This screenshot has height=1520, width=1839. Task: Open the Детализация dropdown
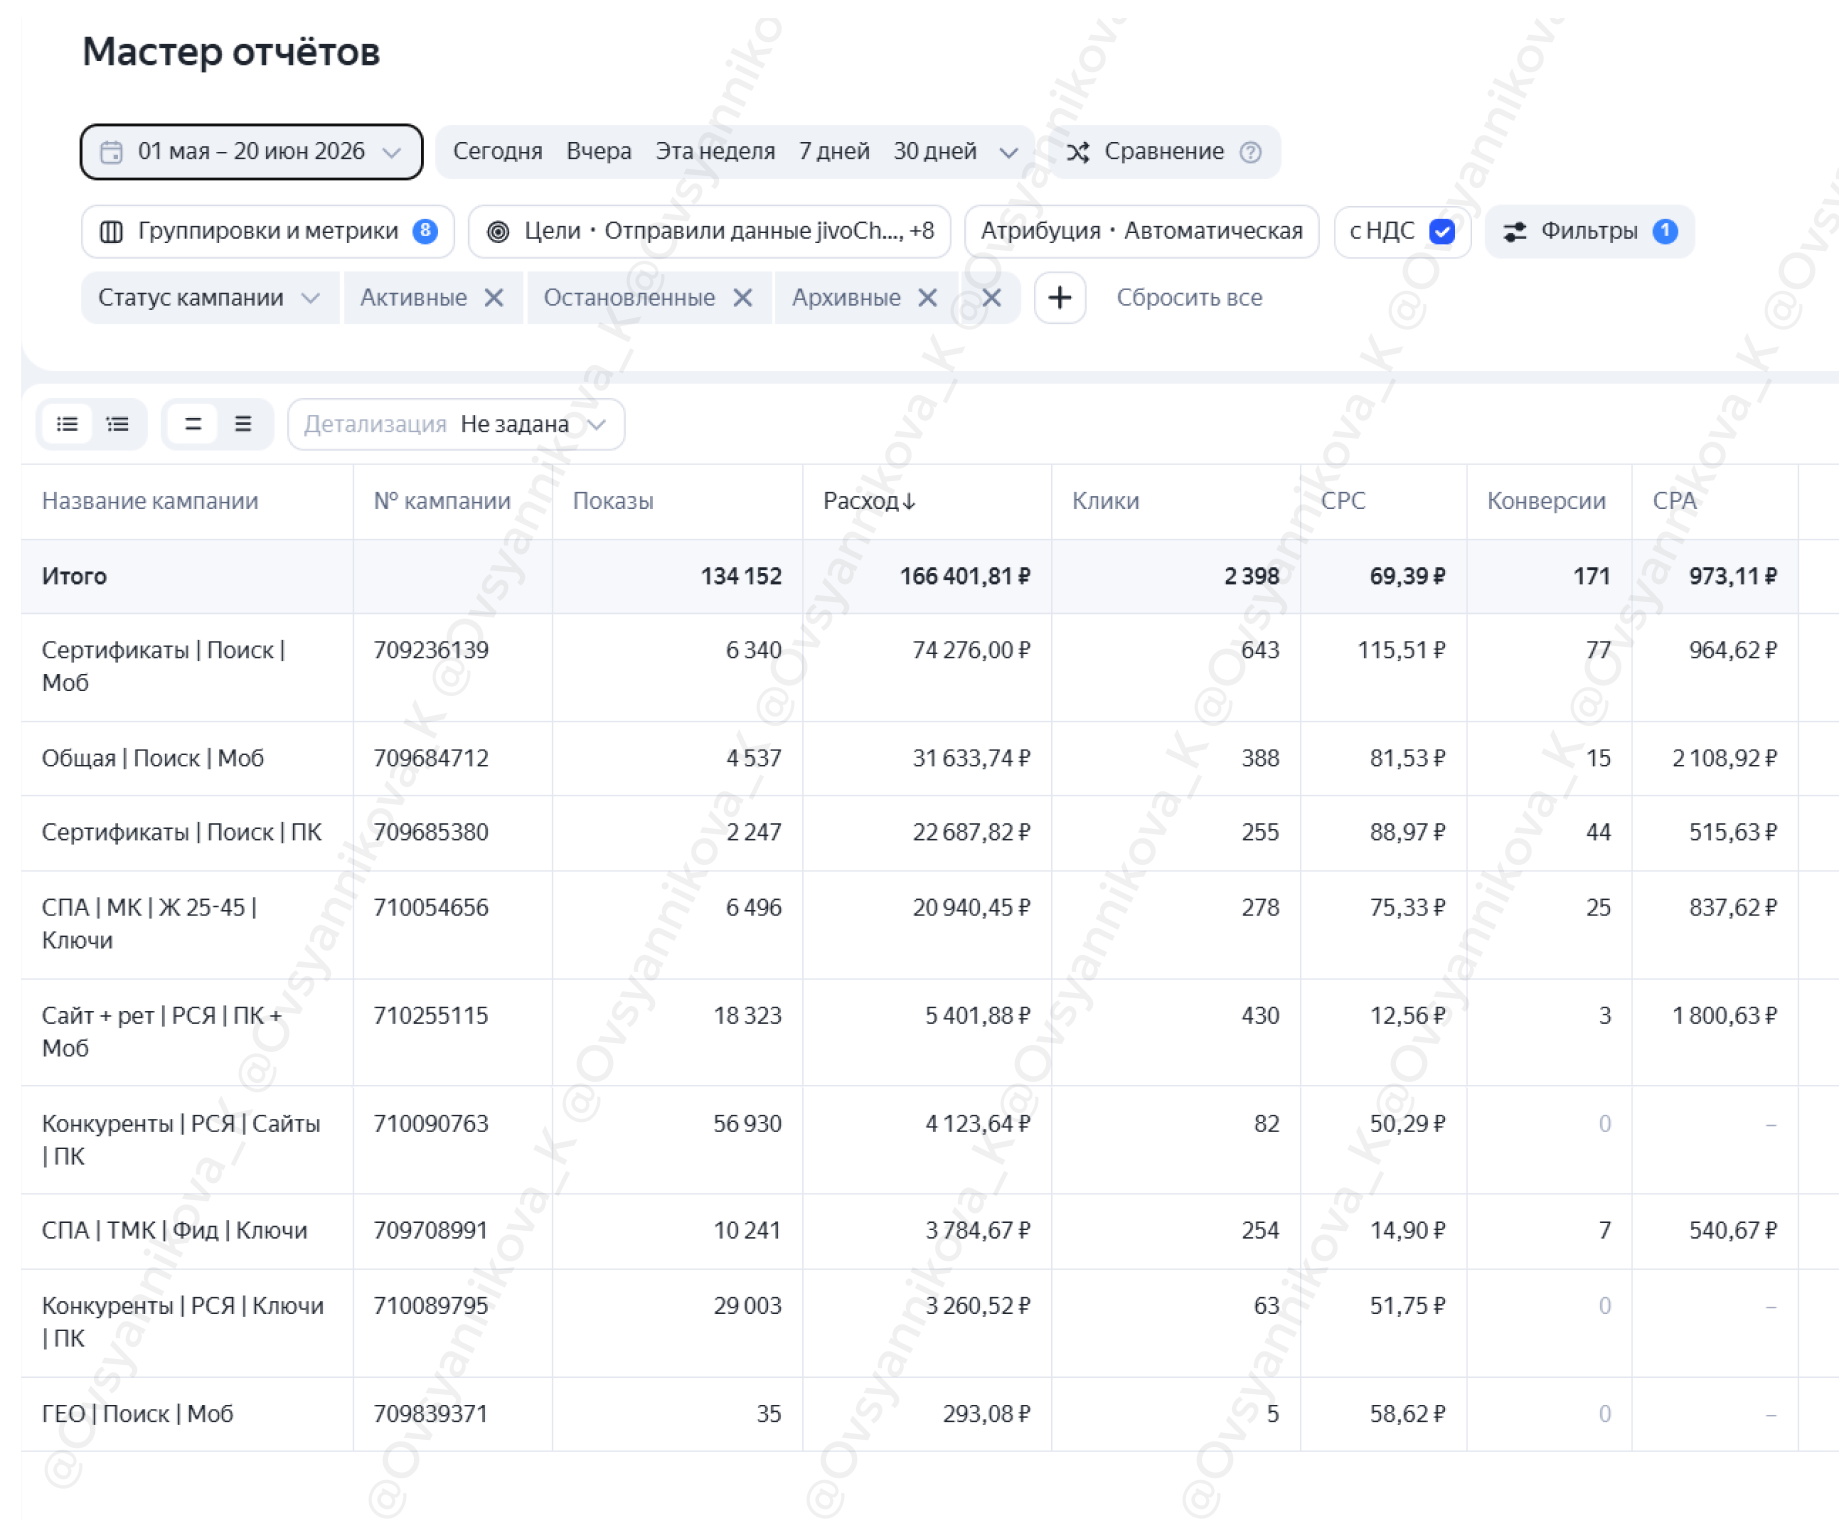[x=456, y=424]
